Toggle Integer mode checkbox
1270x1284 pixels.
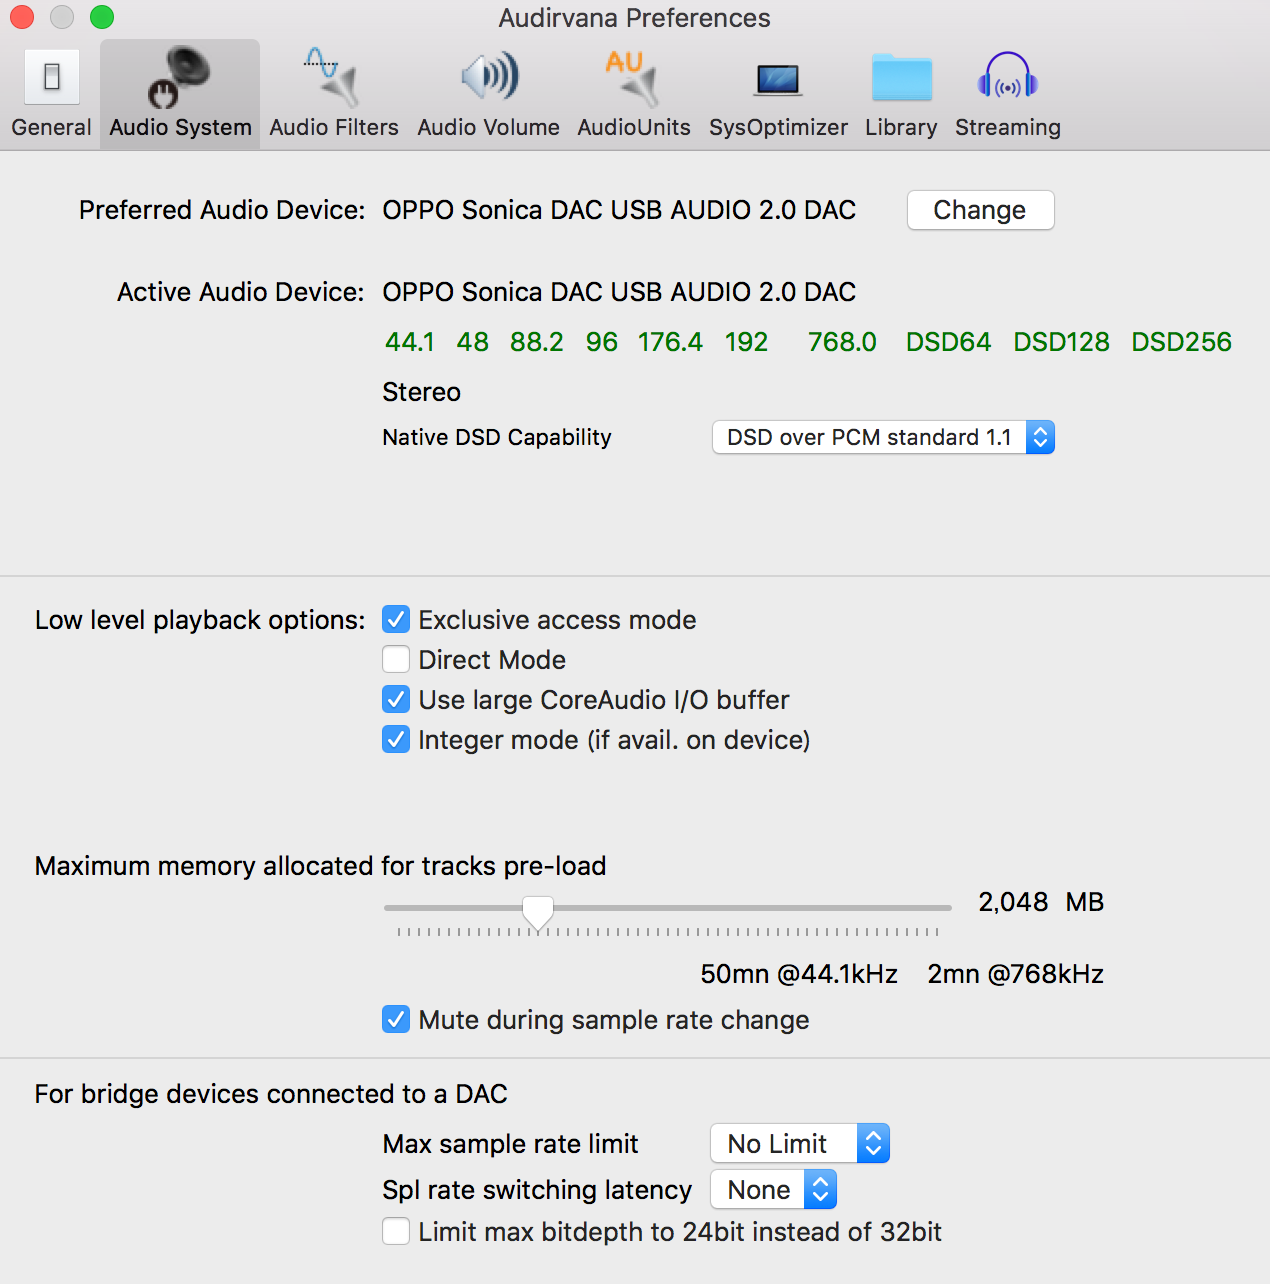(396, 740)
